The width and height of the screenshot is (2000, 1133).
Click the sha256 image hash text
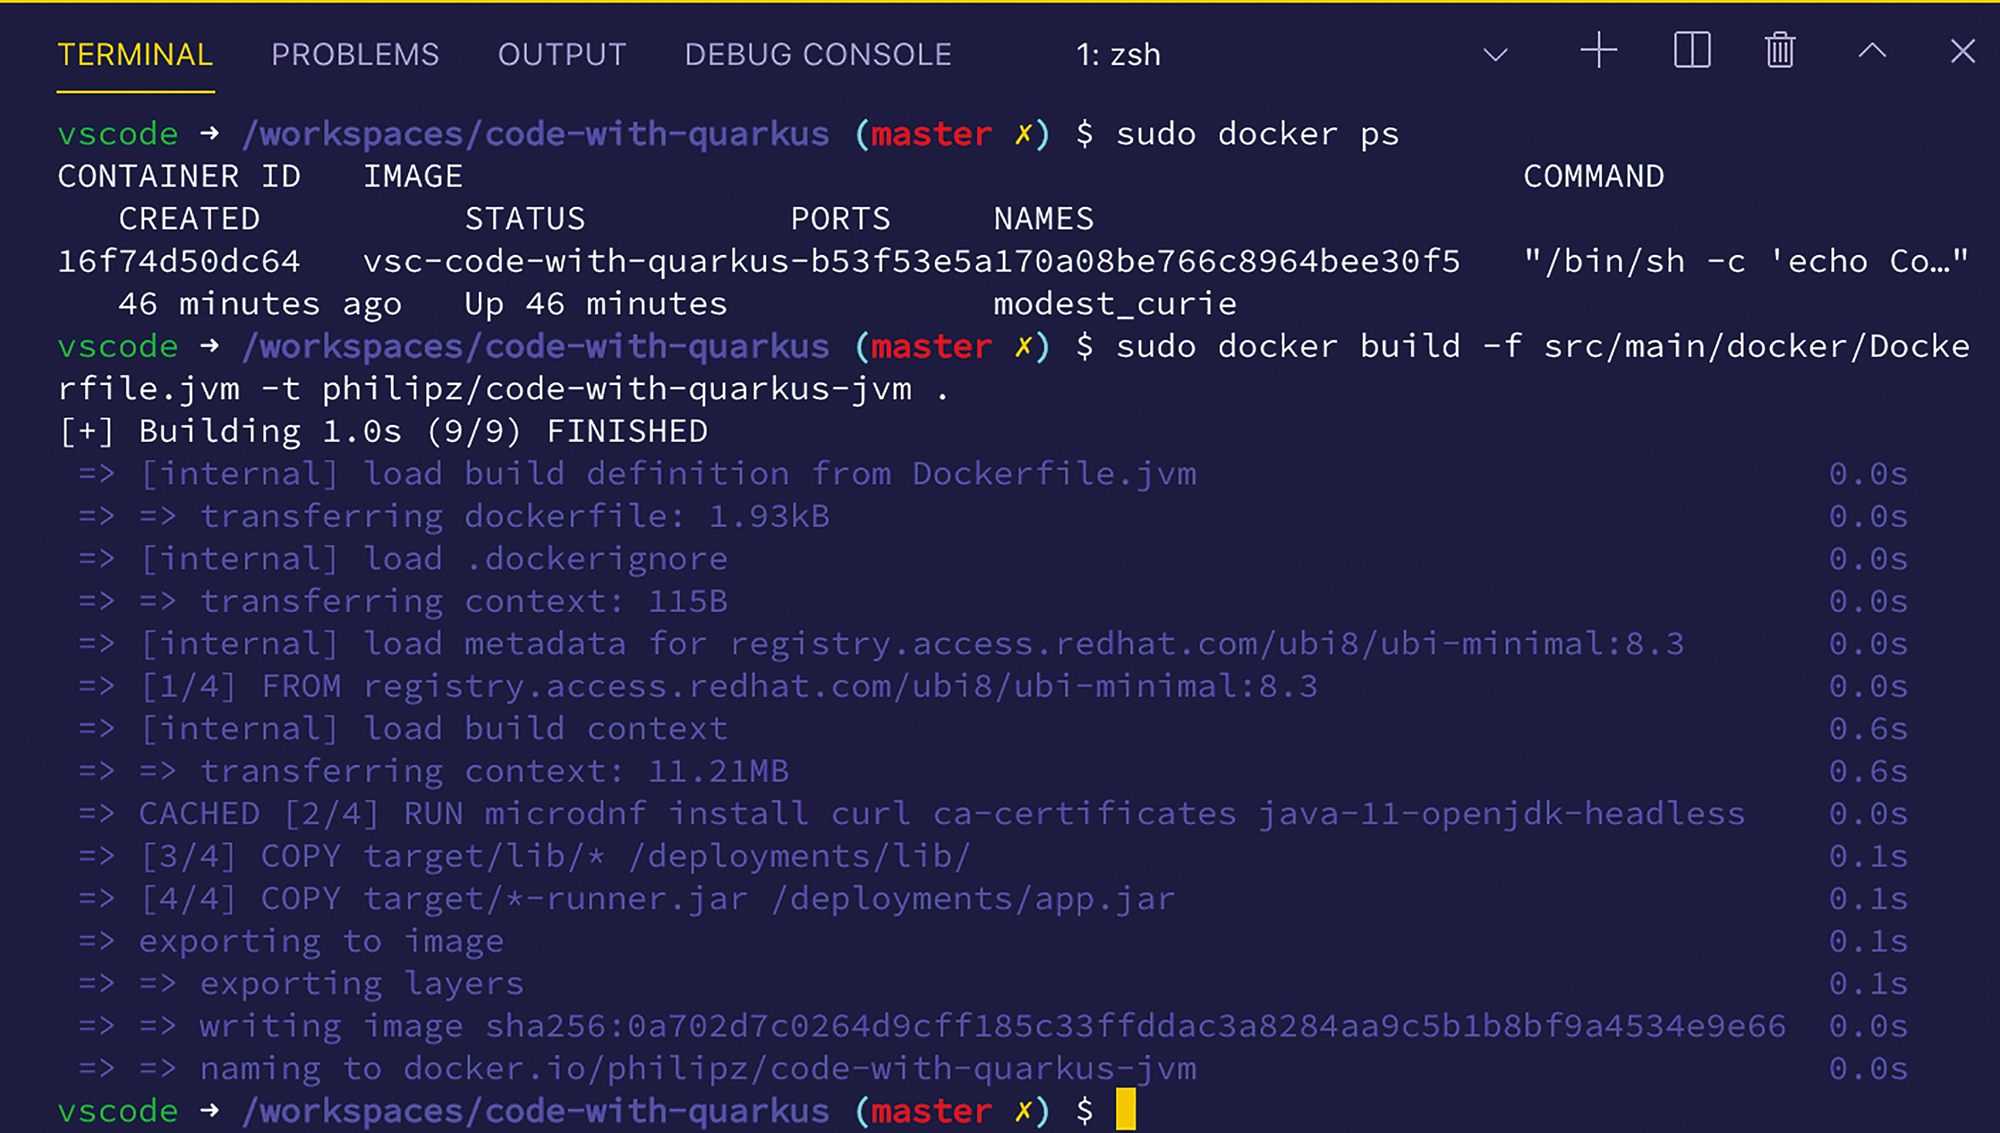pos(1136,1026)
